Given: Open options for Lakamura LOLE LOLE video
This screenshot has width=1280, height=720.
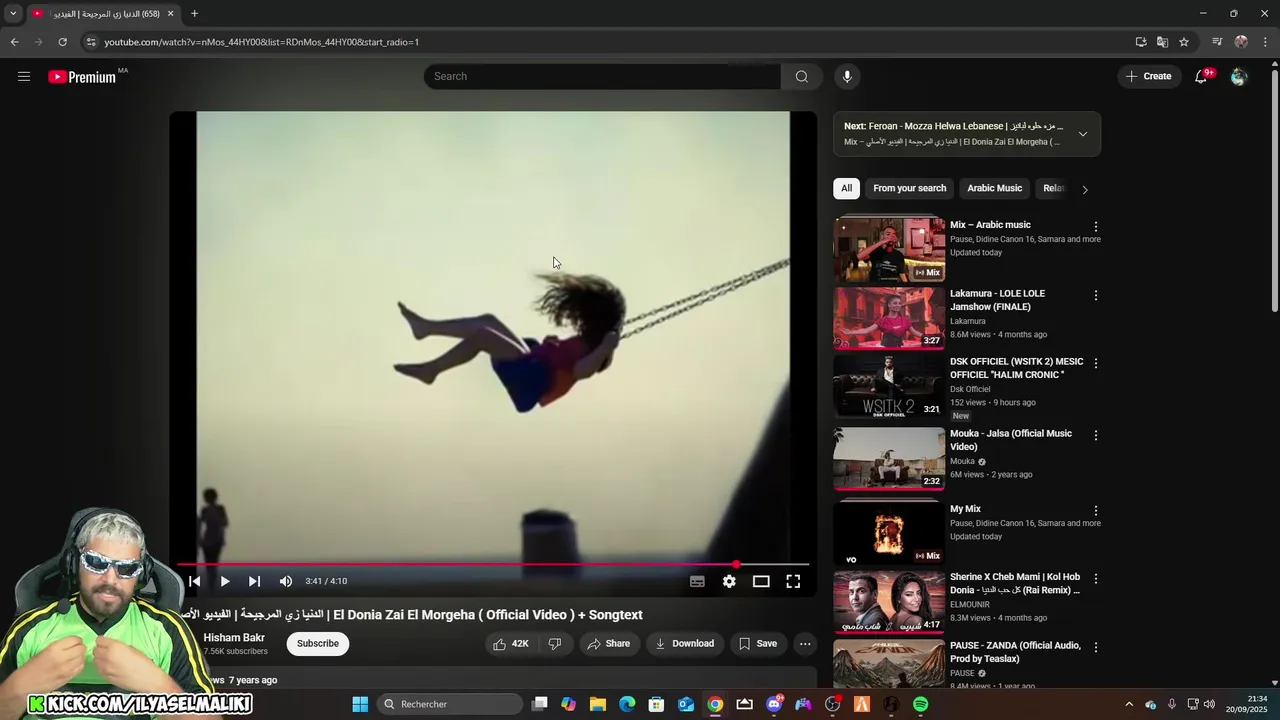Looking at the screenshot, I should pyautogui.click(x=1096, y=296).
